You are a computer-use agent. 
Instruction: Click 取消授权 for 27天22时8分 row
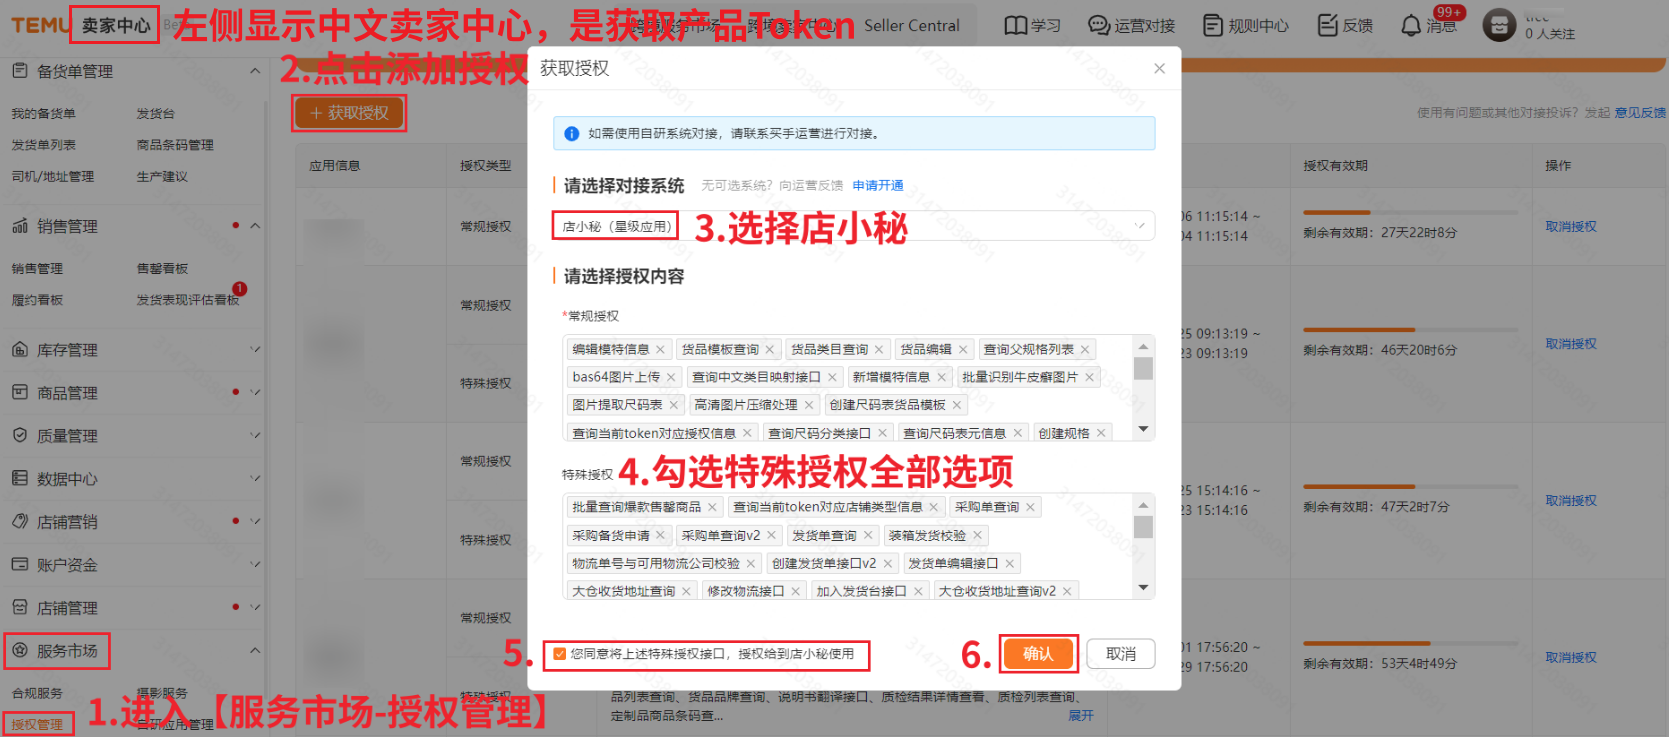pos(1571,226)
